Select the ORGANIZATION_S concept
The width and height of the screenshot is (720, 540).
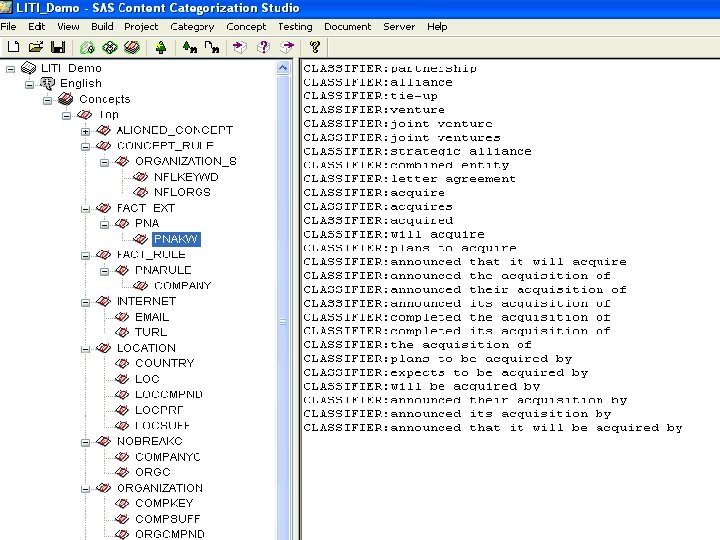click(x=186, y=161)
